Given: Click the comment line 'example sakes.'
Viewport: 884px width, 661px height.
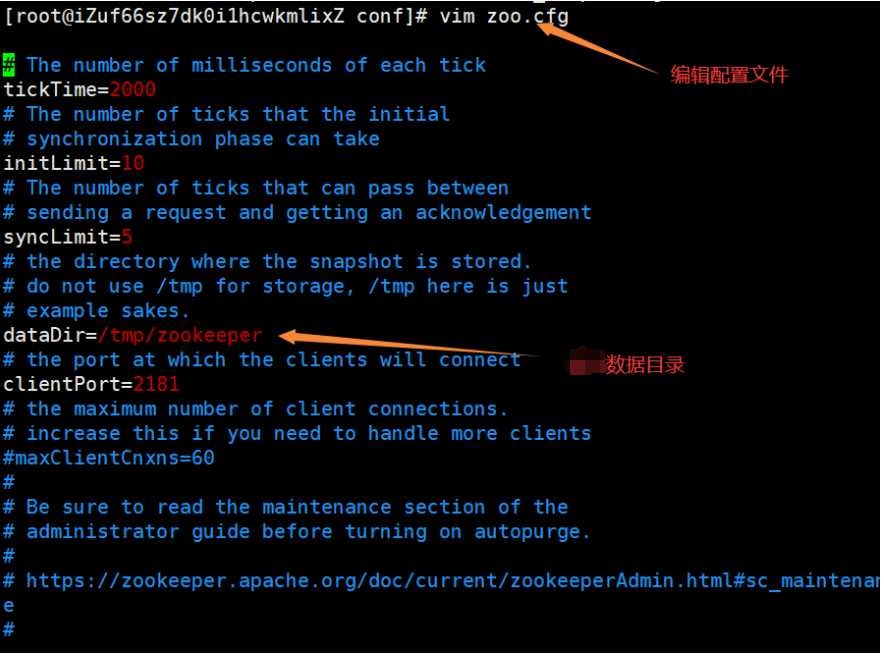Looking at the screenshot, I should tap(96, 311).
